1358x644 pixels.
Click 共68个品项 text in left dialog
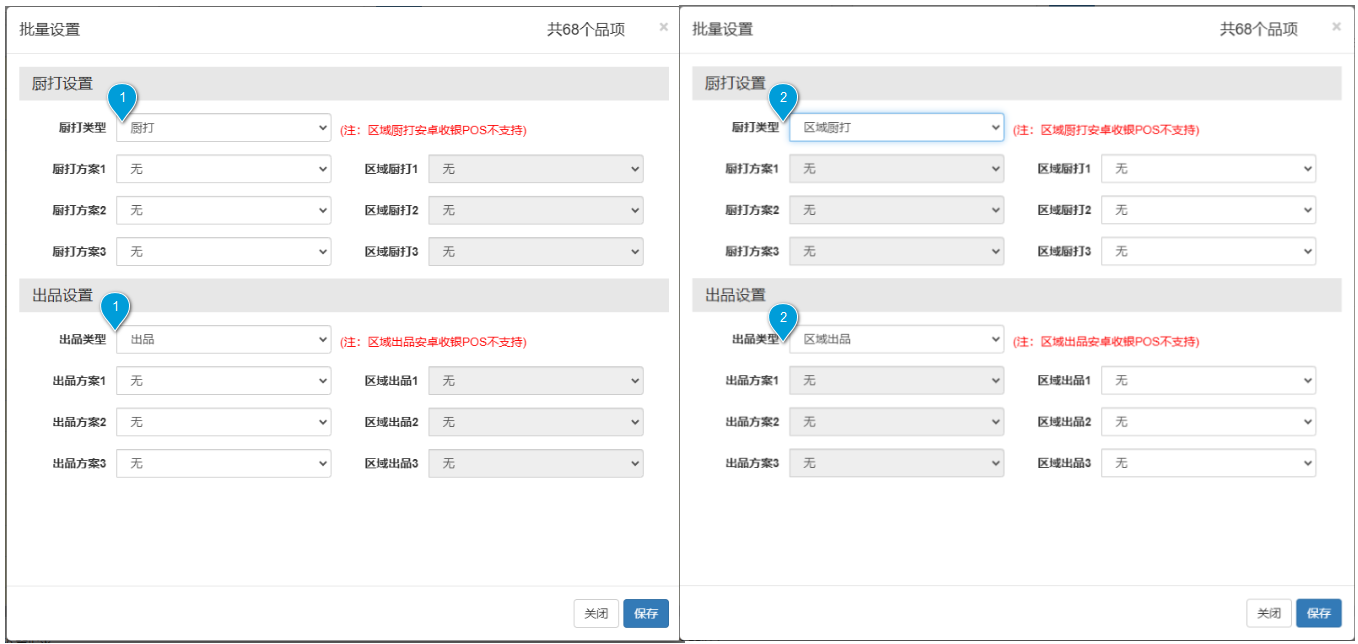click(x=586, y=30)
